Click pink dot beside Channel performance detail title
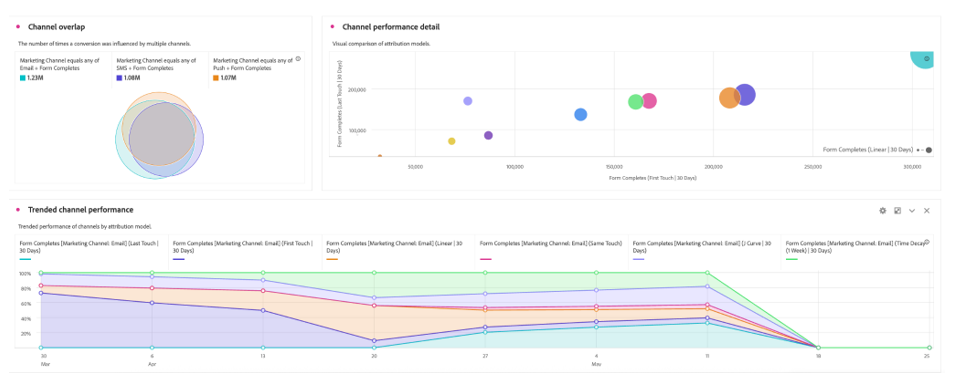This screenshot has height=373, width=964. 333,26
